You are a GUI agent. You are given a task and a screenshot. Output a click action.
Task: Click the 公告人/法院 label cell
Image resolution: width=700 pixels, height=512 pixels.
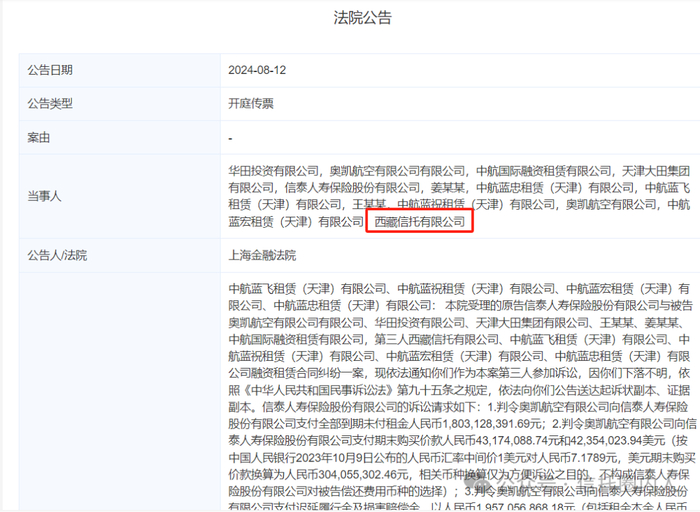coord(120,255)
